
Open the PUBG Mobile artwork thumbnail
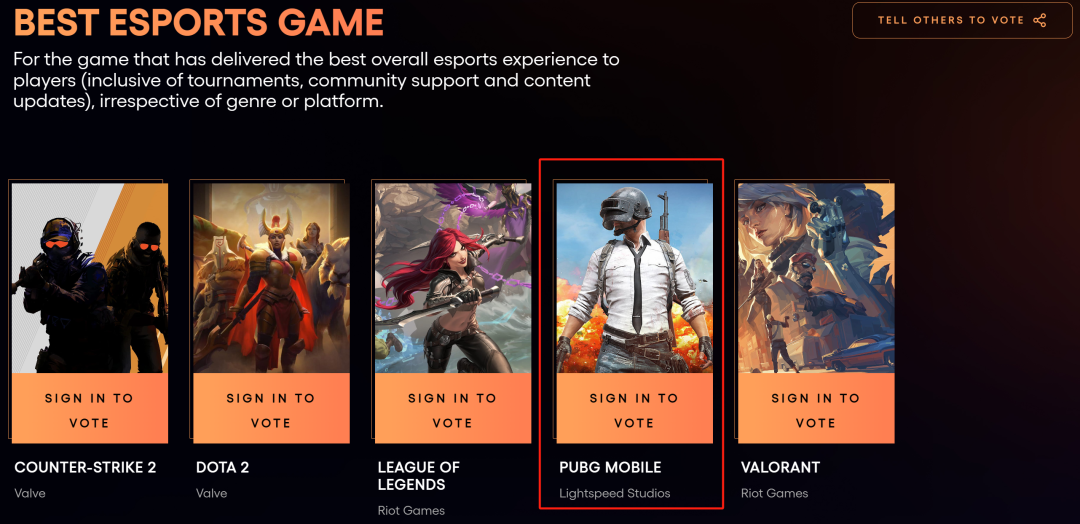(634, 278)
